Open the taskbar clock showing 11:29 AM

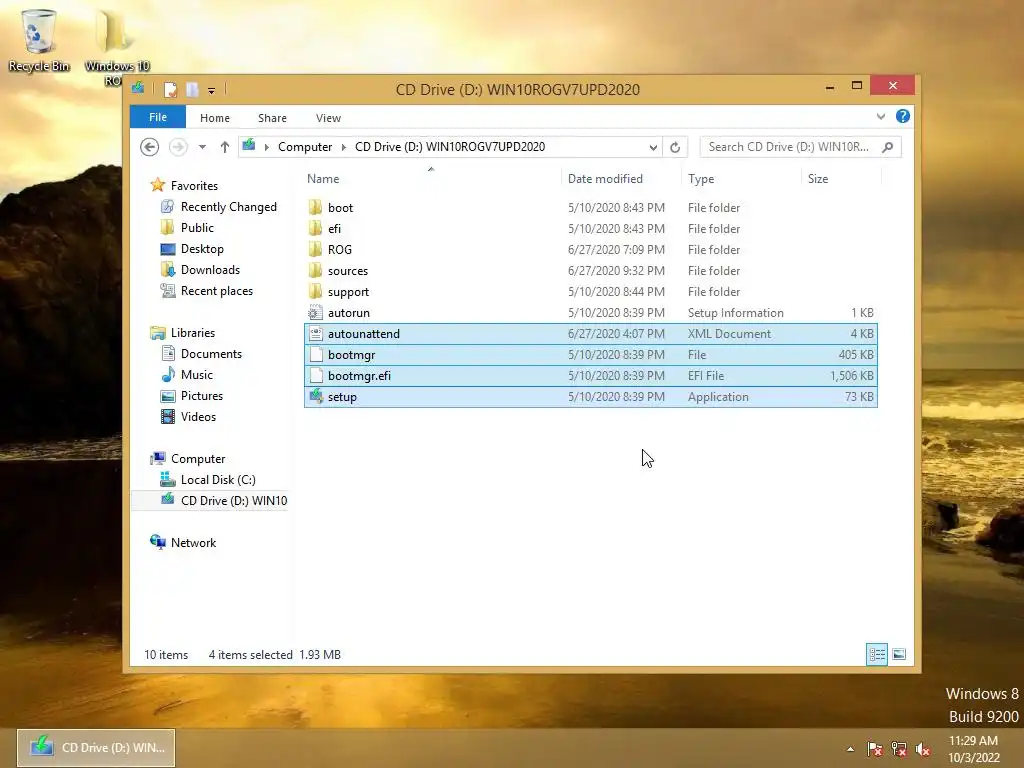(974, 749)
